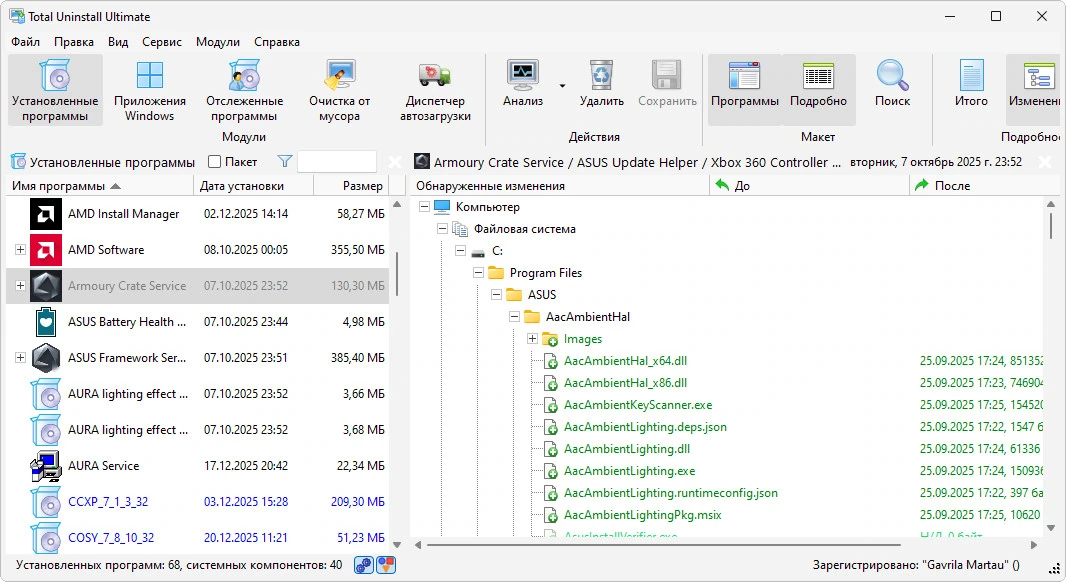Click the filter funnel icon
This screenshot has height=582, width=1066.
[x=285, y=162]
